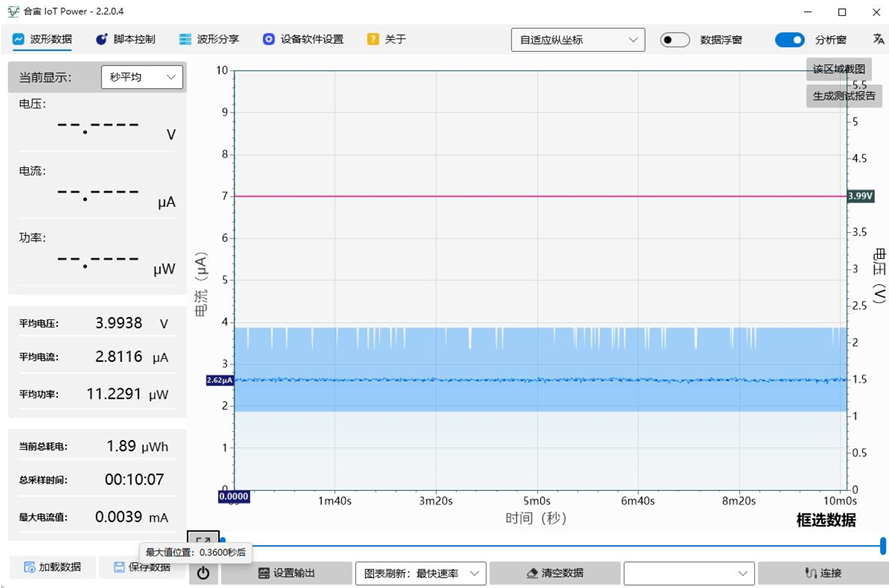The image size is (889, 588).
Task: Click the sampling time value 00:10:07
Action: click(134, 480)
